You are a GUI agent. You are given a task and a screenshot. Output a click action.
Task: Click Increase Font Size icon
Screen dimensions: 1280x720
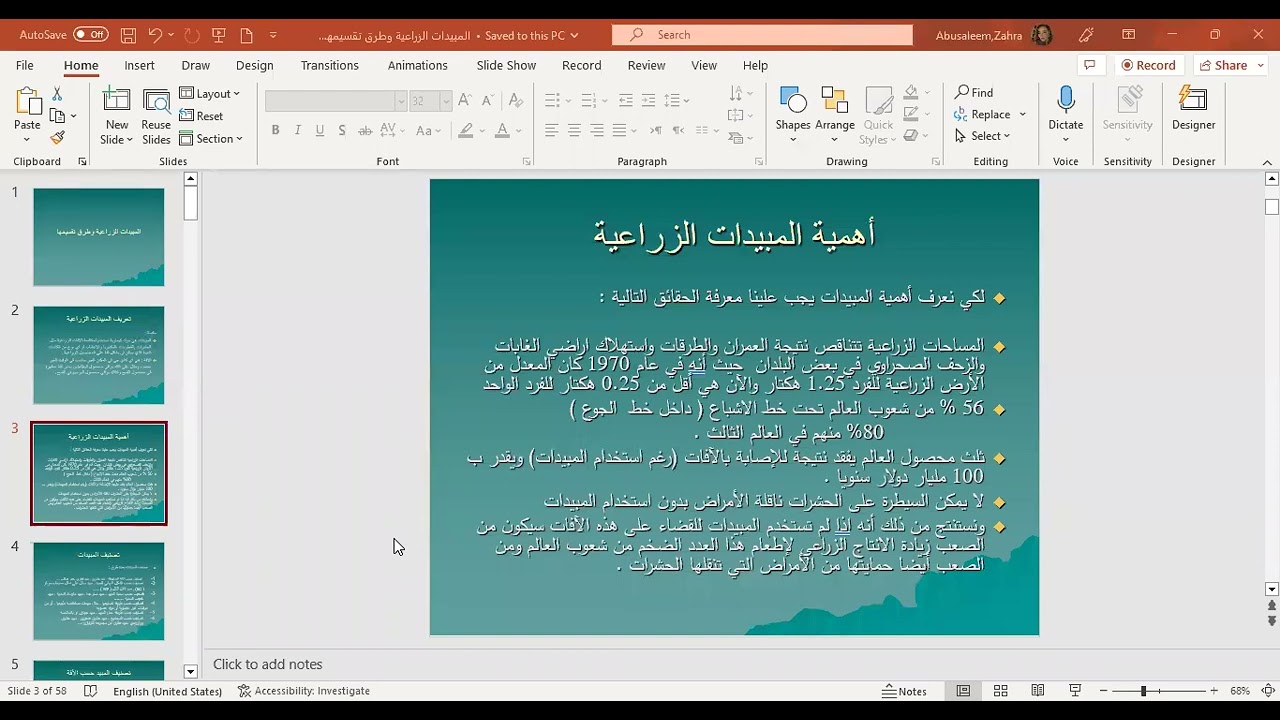point(466,101)
